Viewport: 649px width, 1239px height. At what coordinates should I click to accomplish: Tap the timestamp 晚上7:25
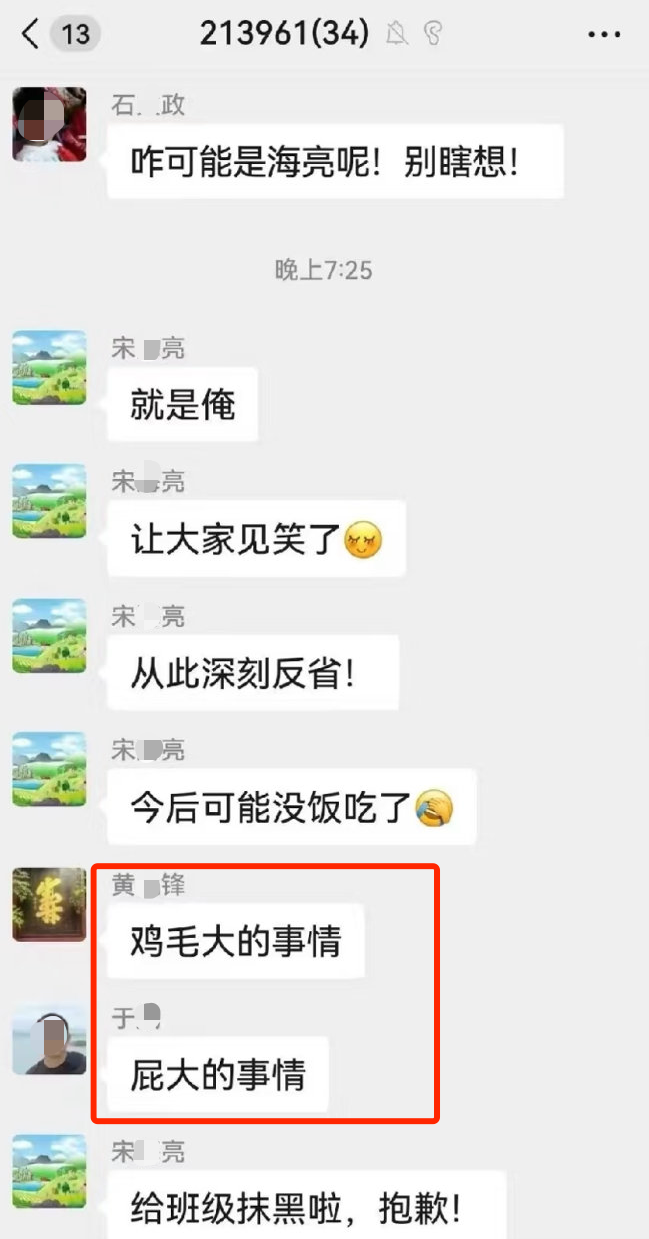[x=324, y=269]
